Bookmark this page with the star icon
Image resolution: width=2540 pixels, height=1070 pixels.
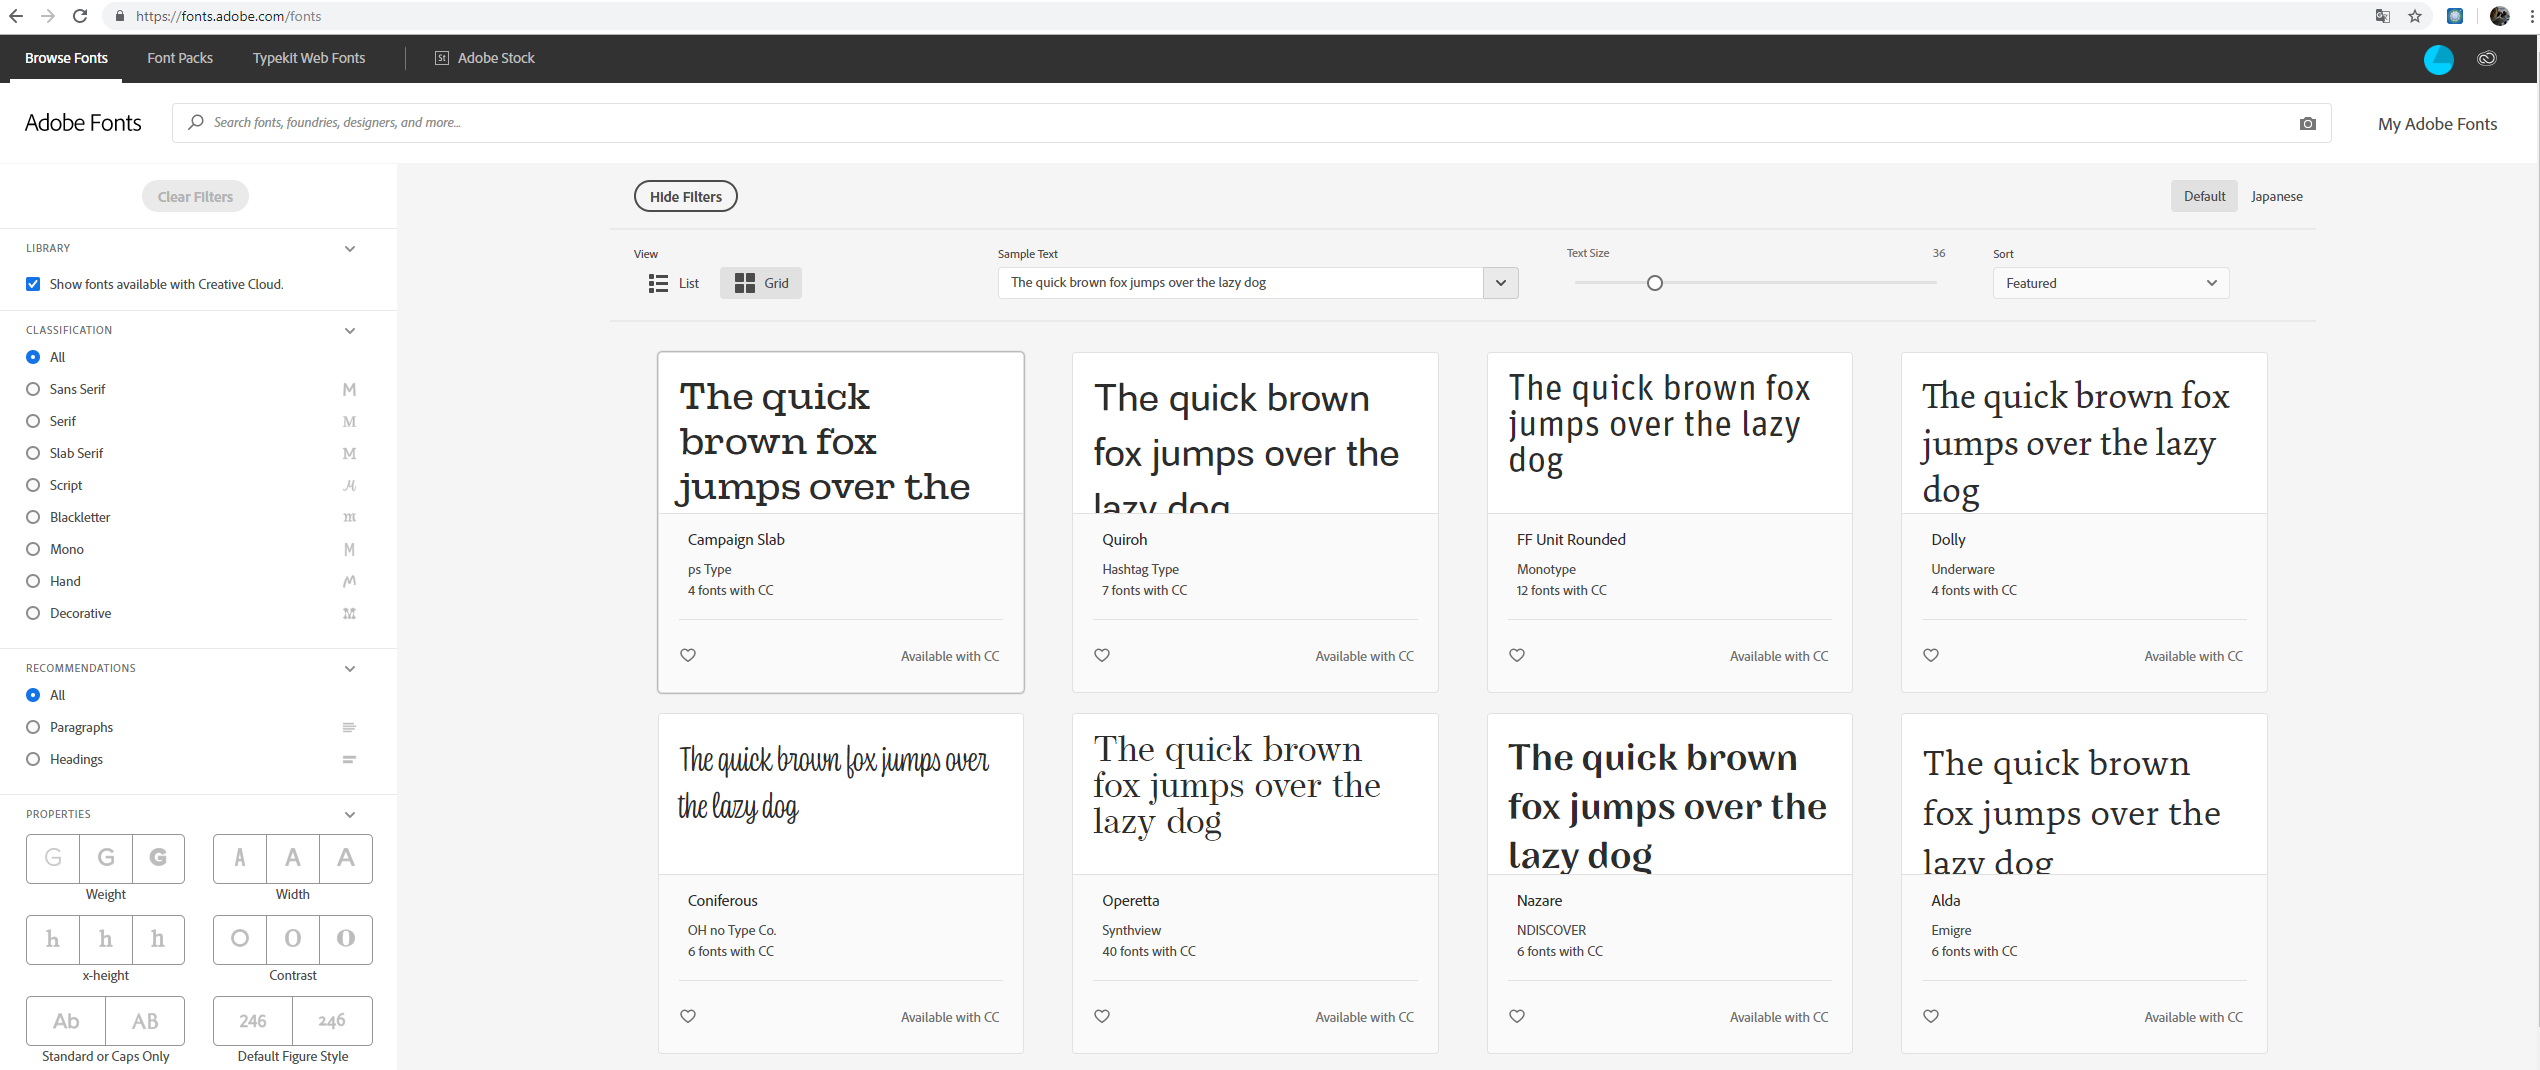[2415, 16]
